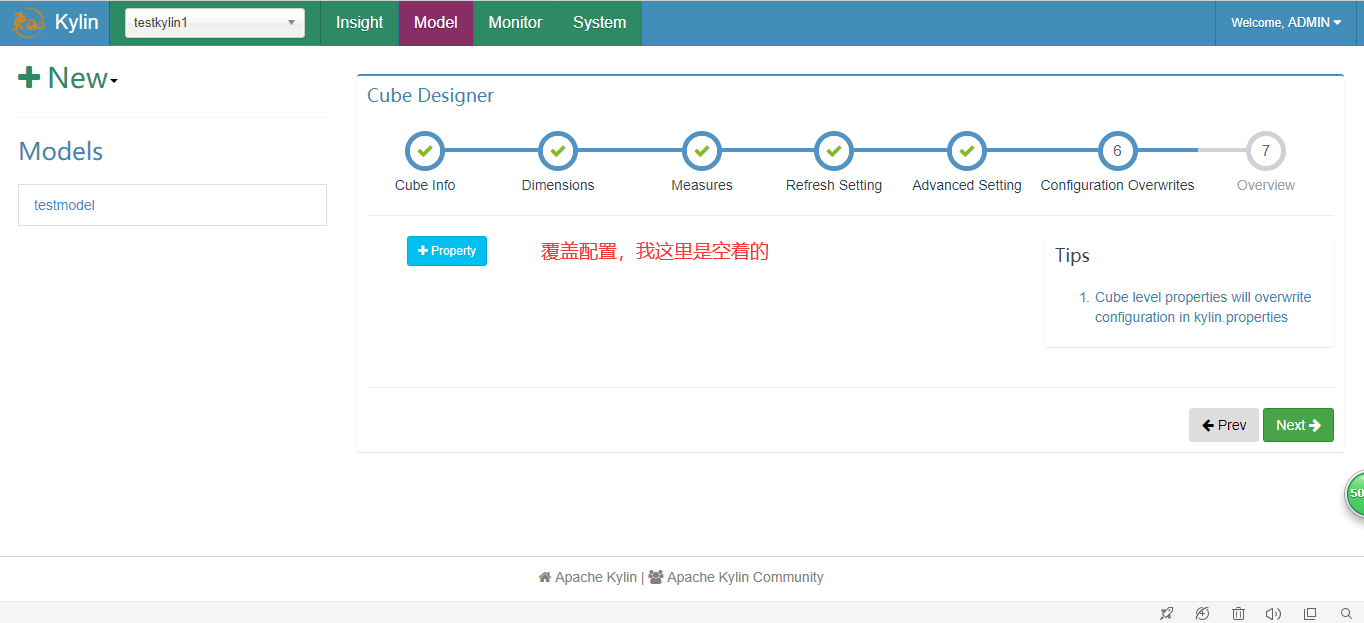
Task: Click the Cube Info step circle
Action: point(425,151)
